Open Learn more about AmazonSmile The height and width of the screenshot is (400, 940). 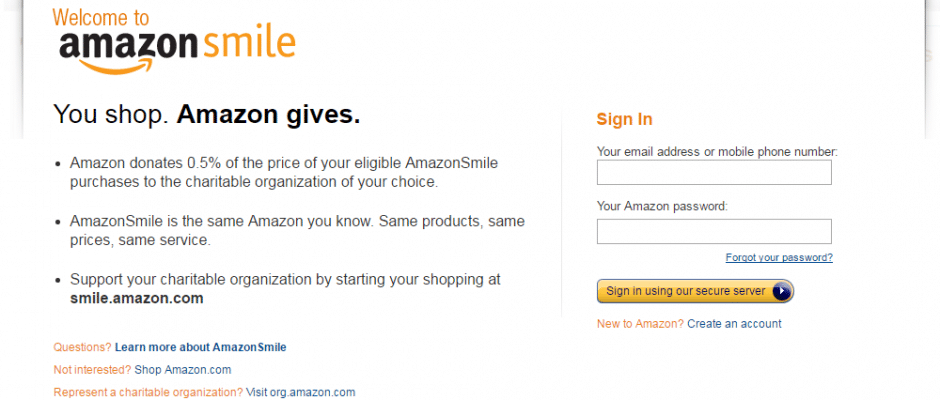200,347
